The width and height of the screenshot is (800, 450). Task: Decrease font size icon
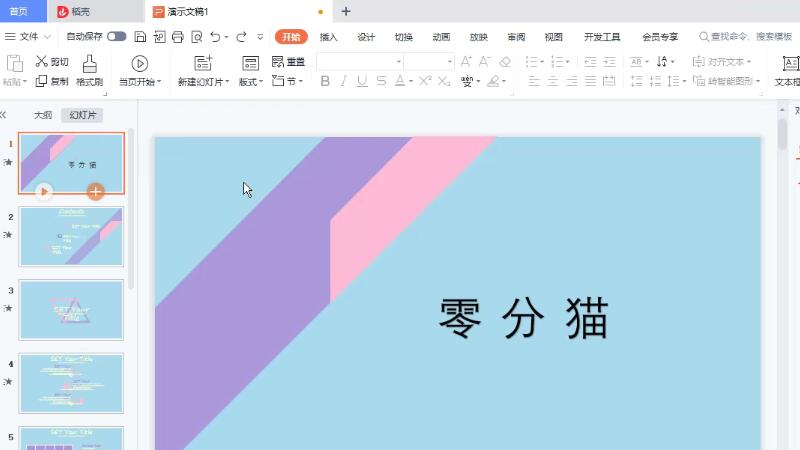point(484,62)
